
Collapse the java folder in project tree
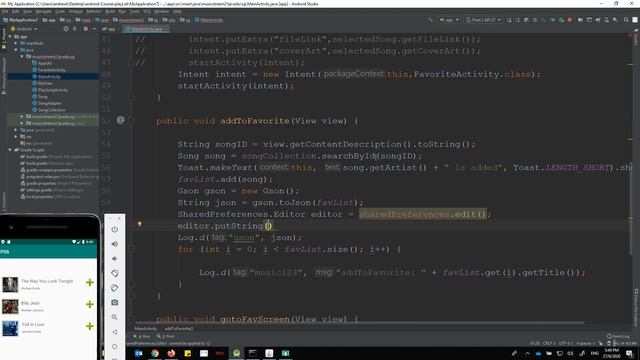16,50
